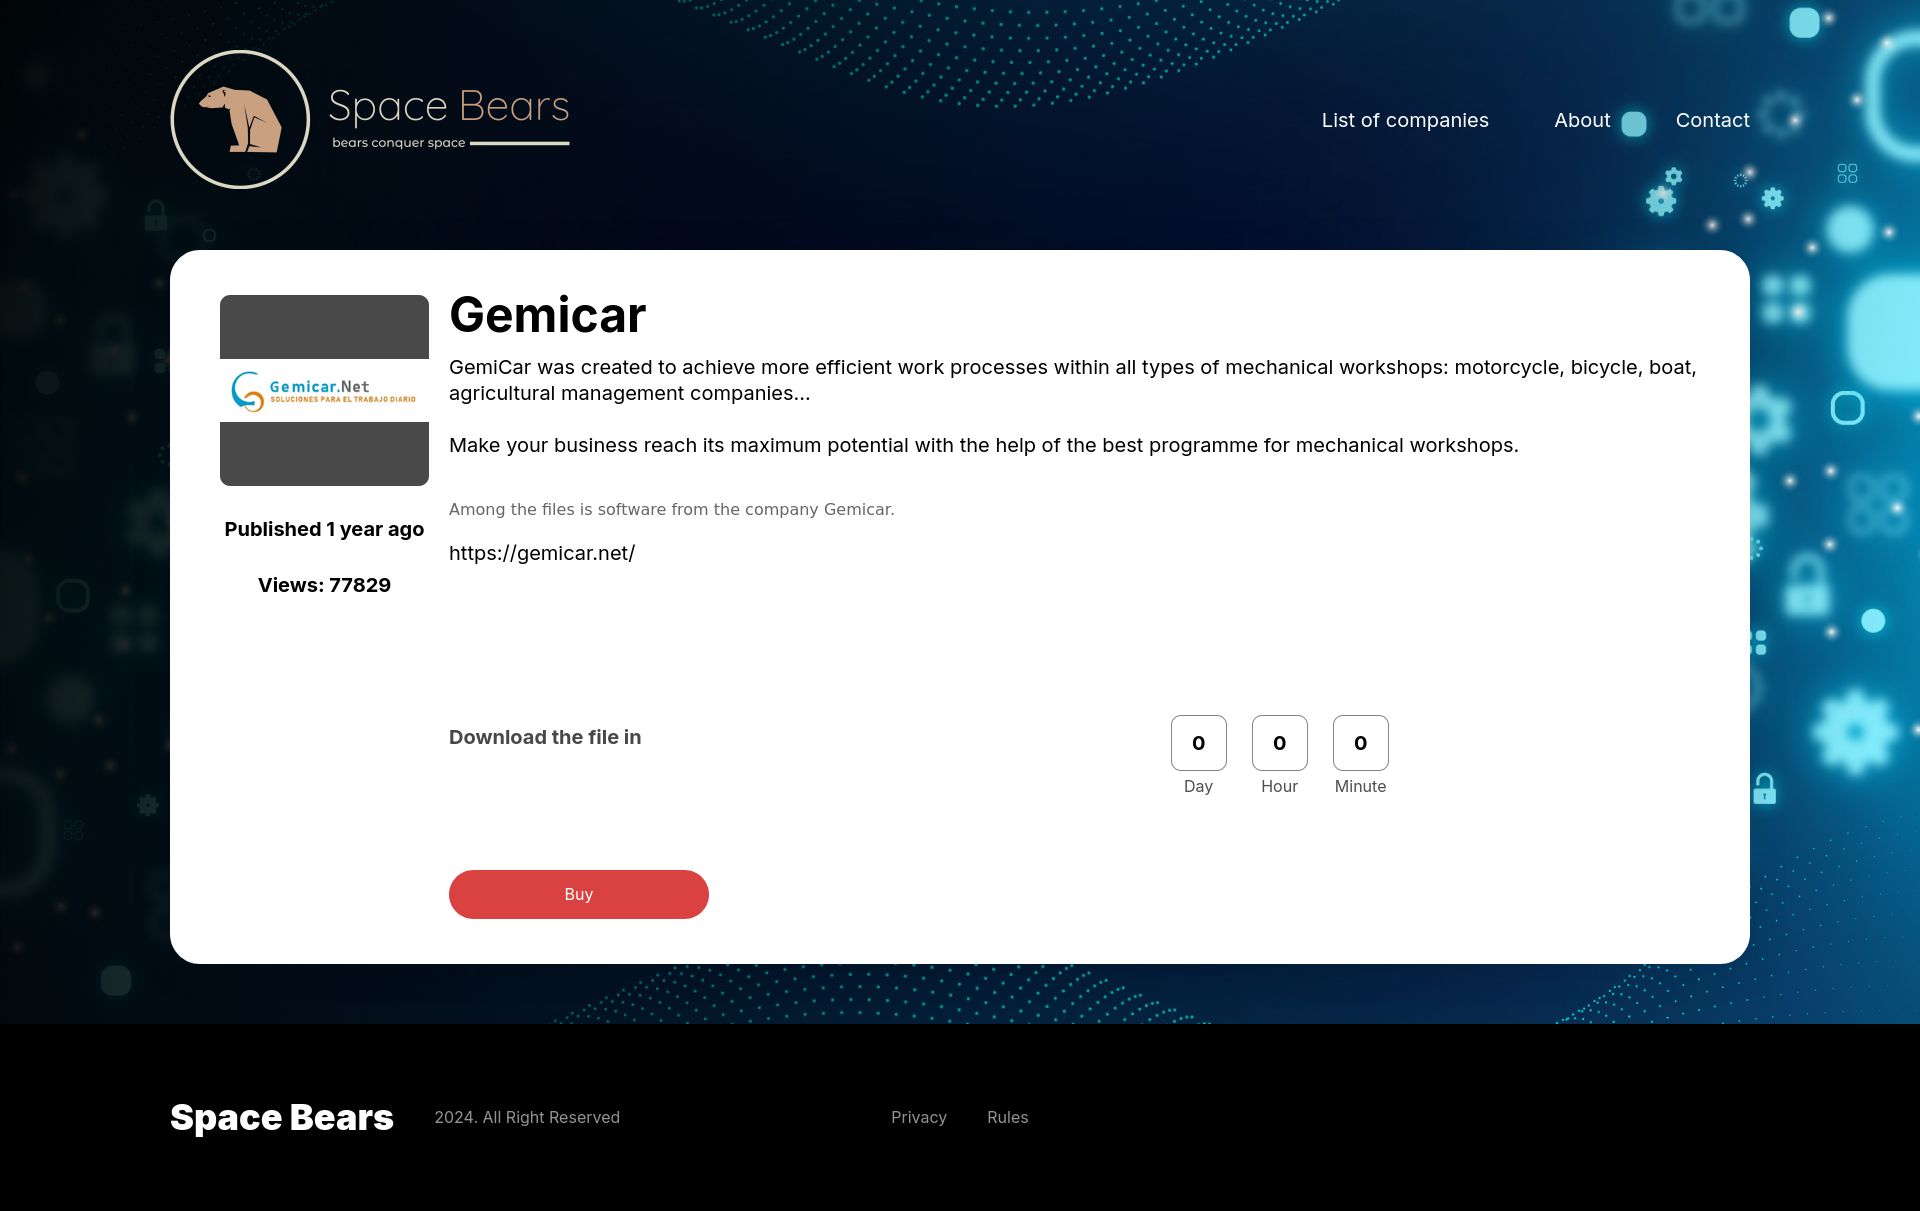The width and height of the screenshot is (1920, 1211).
Task: Click the Gemicar company heading
Action: pyautogui.click(x=547, y=315)
